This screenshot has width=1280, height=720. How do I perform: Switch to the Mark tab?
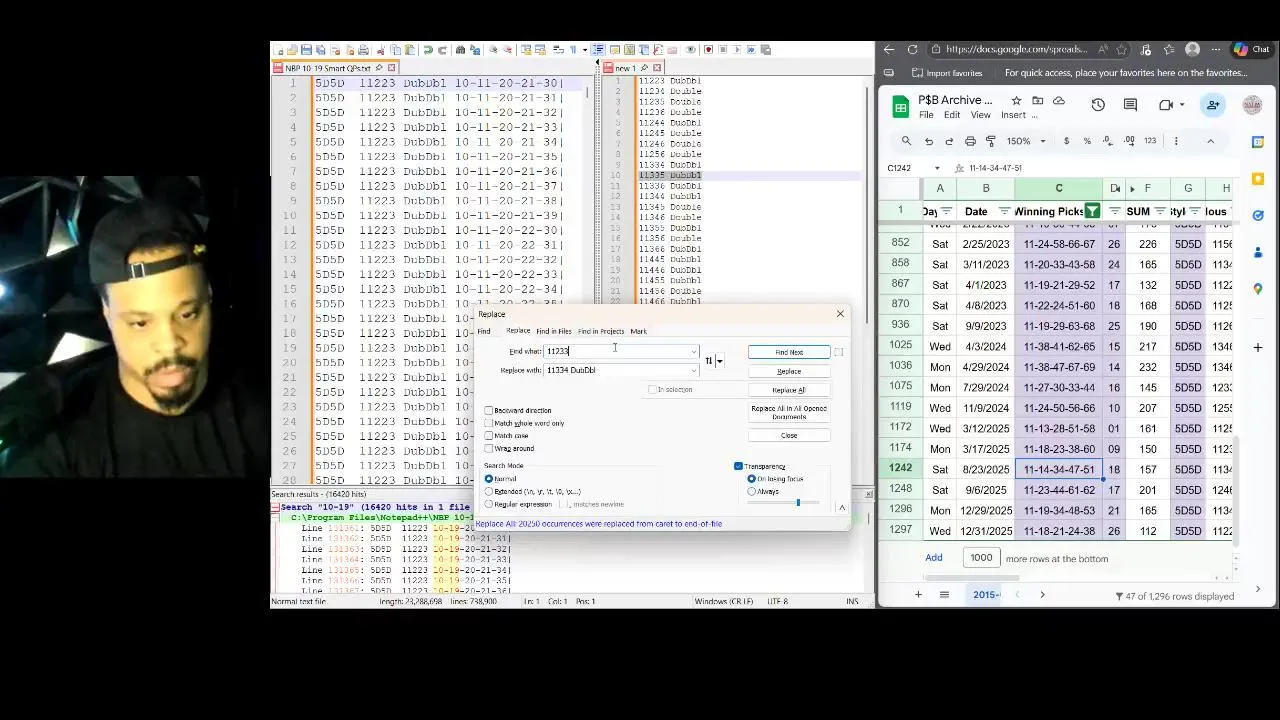(x=638, y=331)
